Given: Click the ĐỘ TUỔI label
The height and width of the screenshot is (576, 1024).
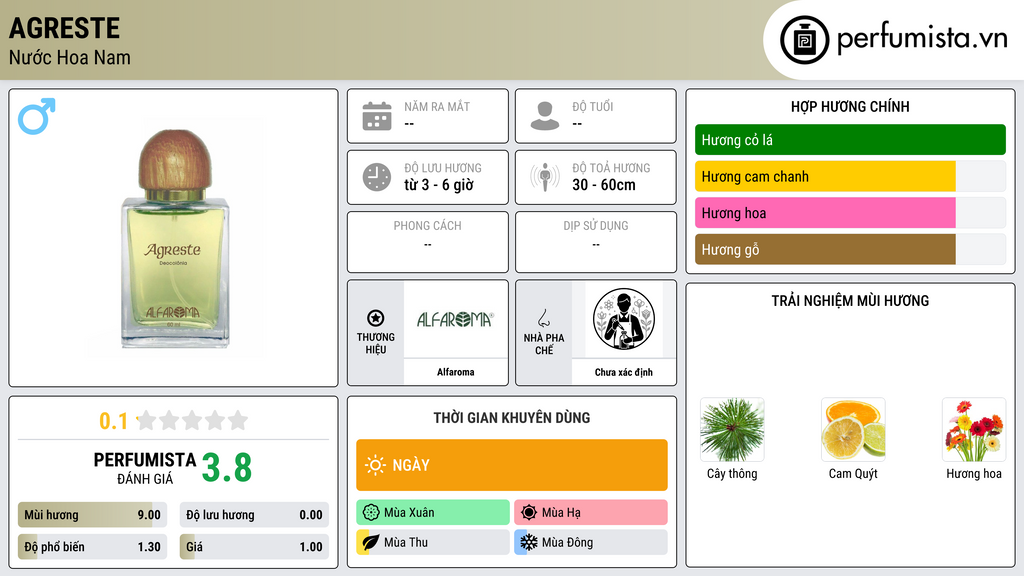Looking at the screenshot, I should (593, 106).
